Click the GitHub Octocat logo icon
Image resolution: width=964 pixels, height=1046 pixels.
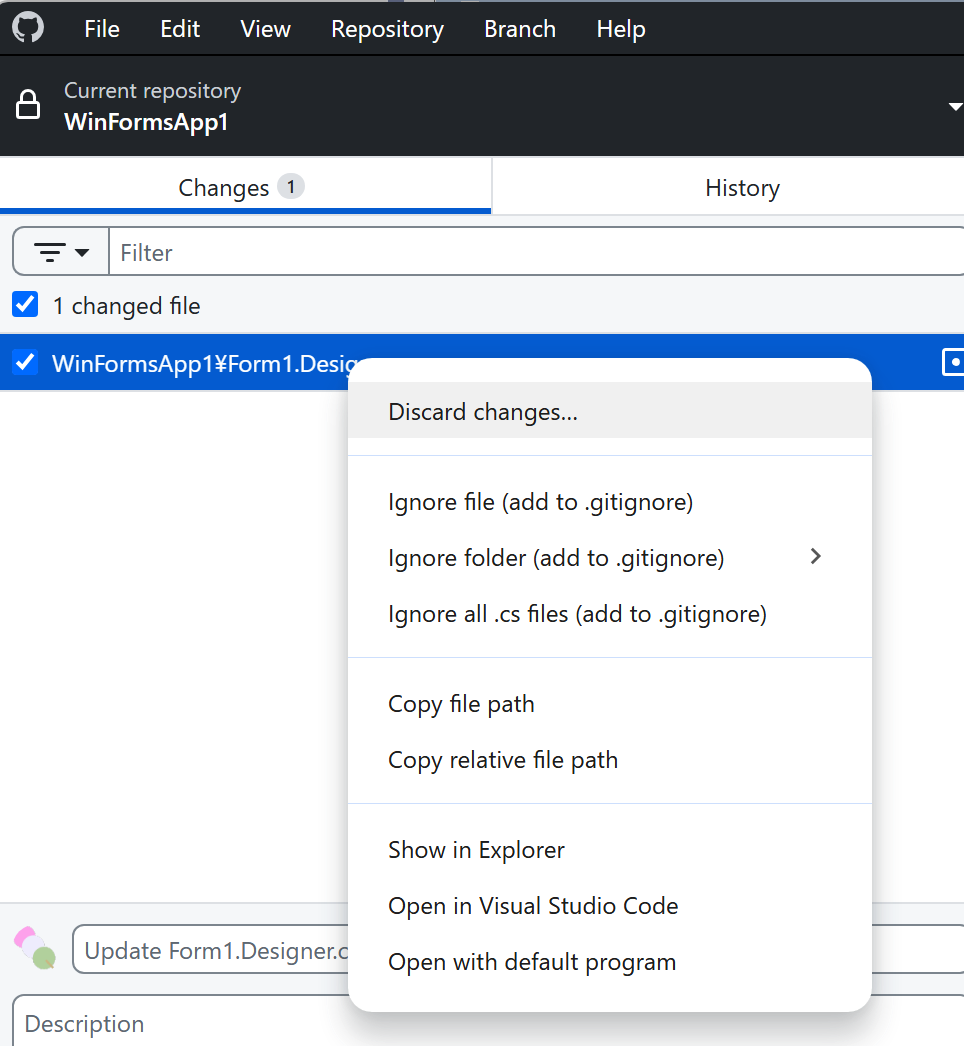tap(28, 28)
